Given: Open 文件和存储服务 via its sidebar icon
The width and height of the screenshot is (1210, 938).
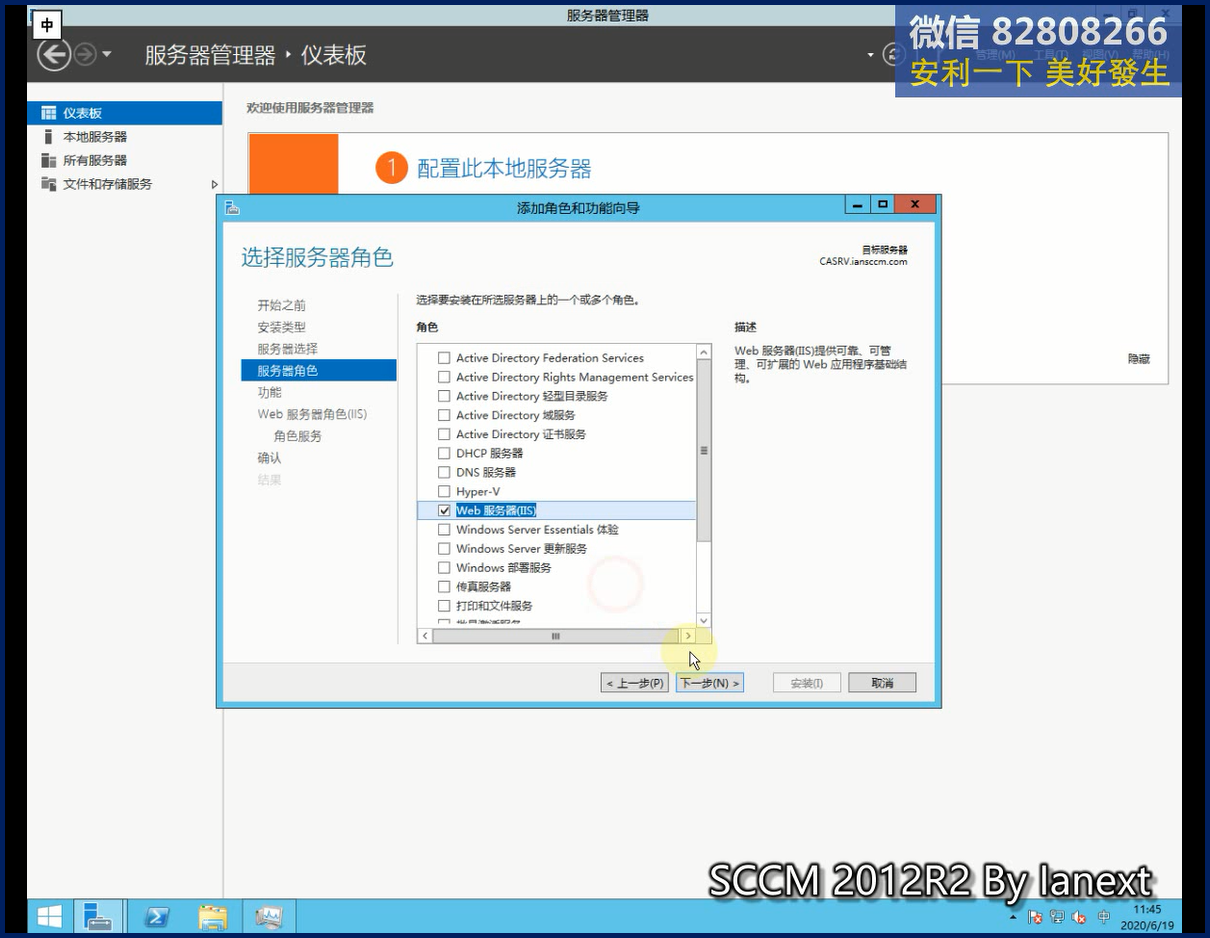Looking at the screenshot, I should pos(48,184).
